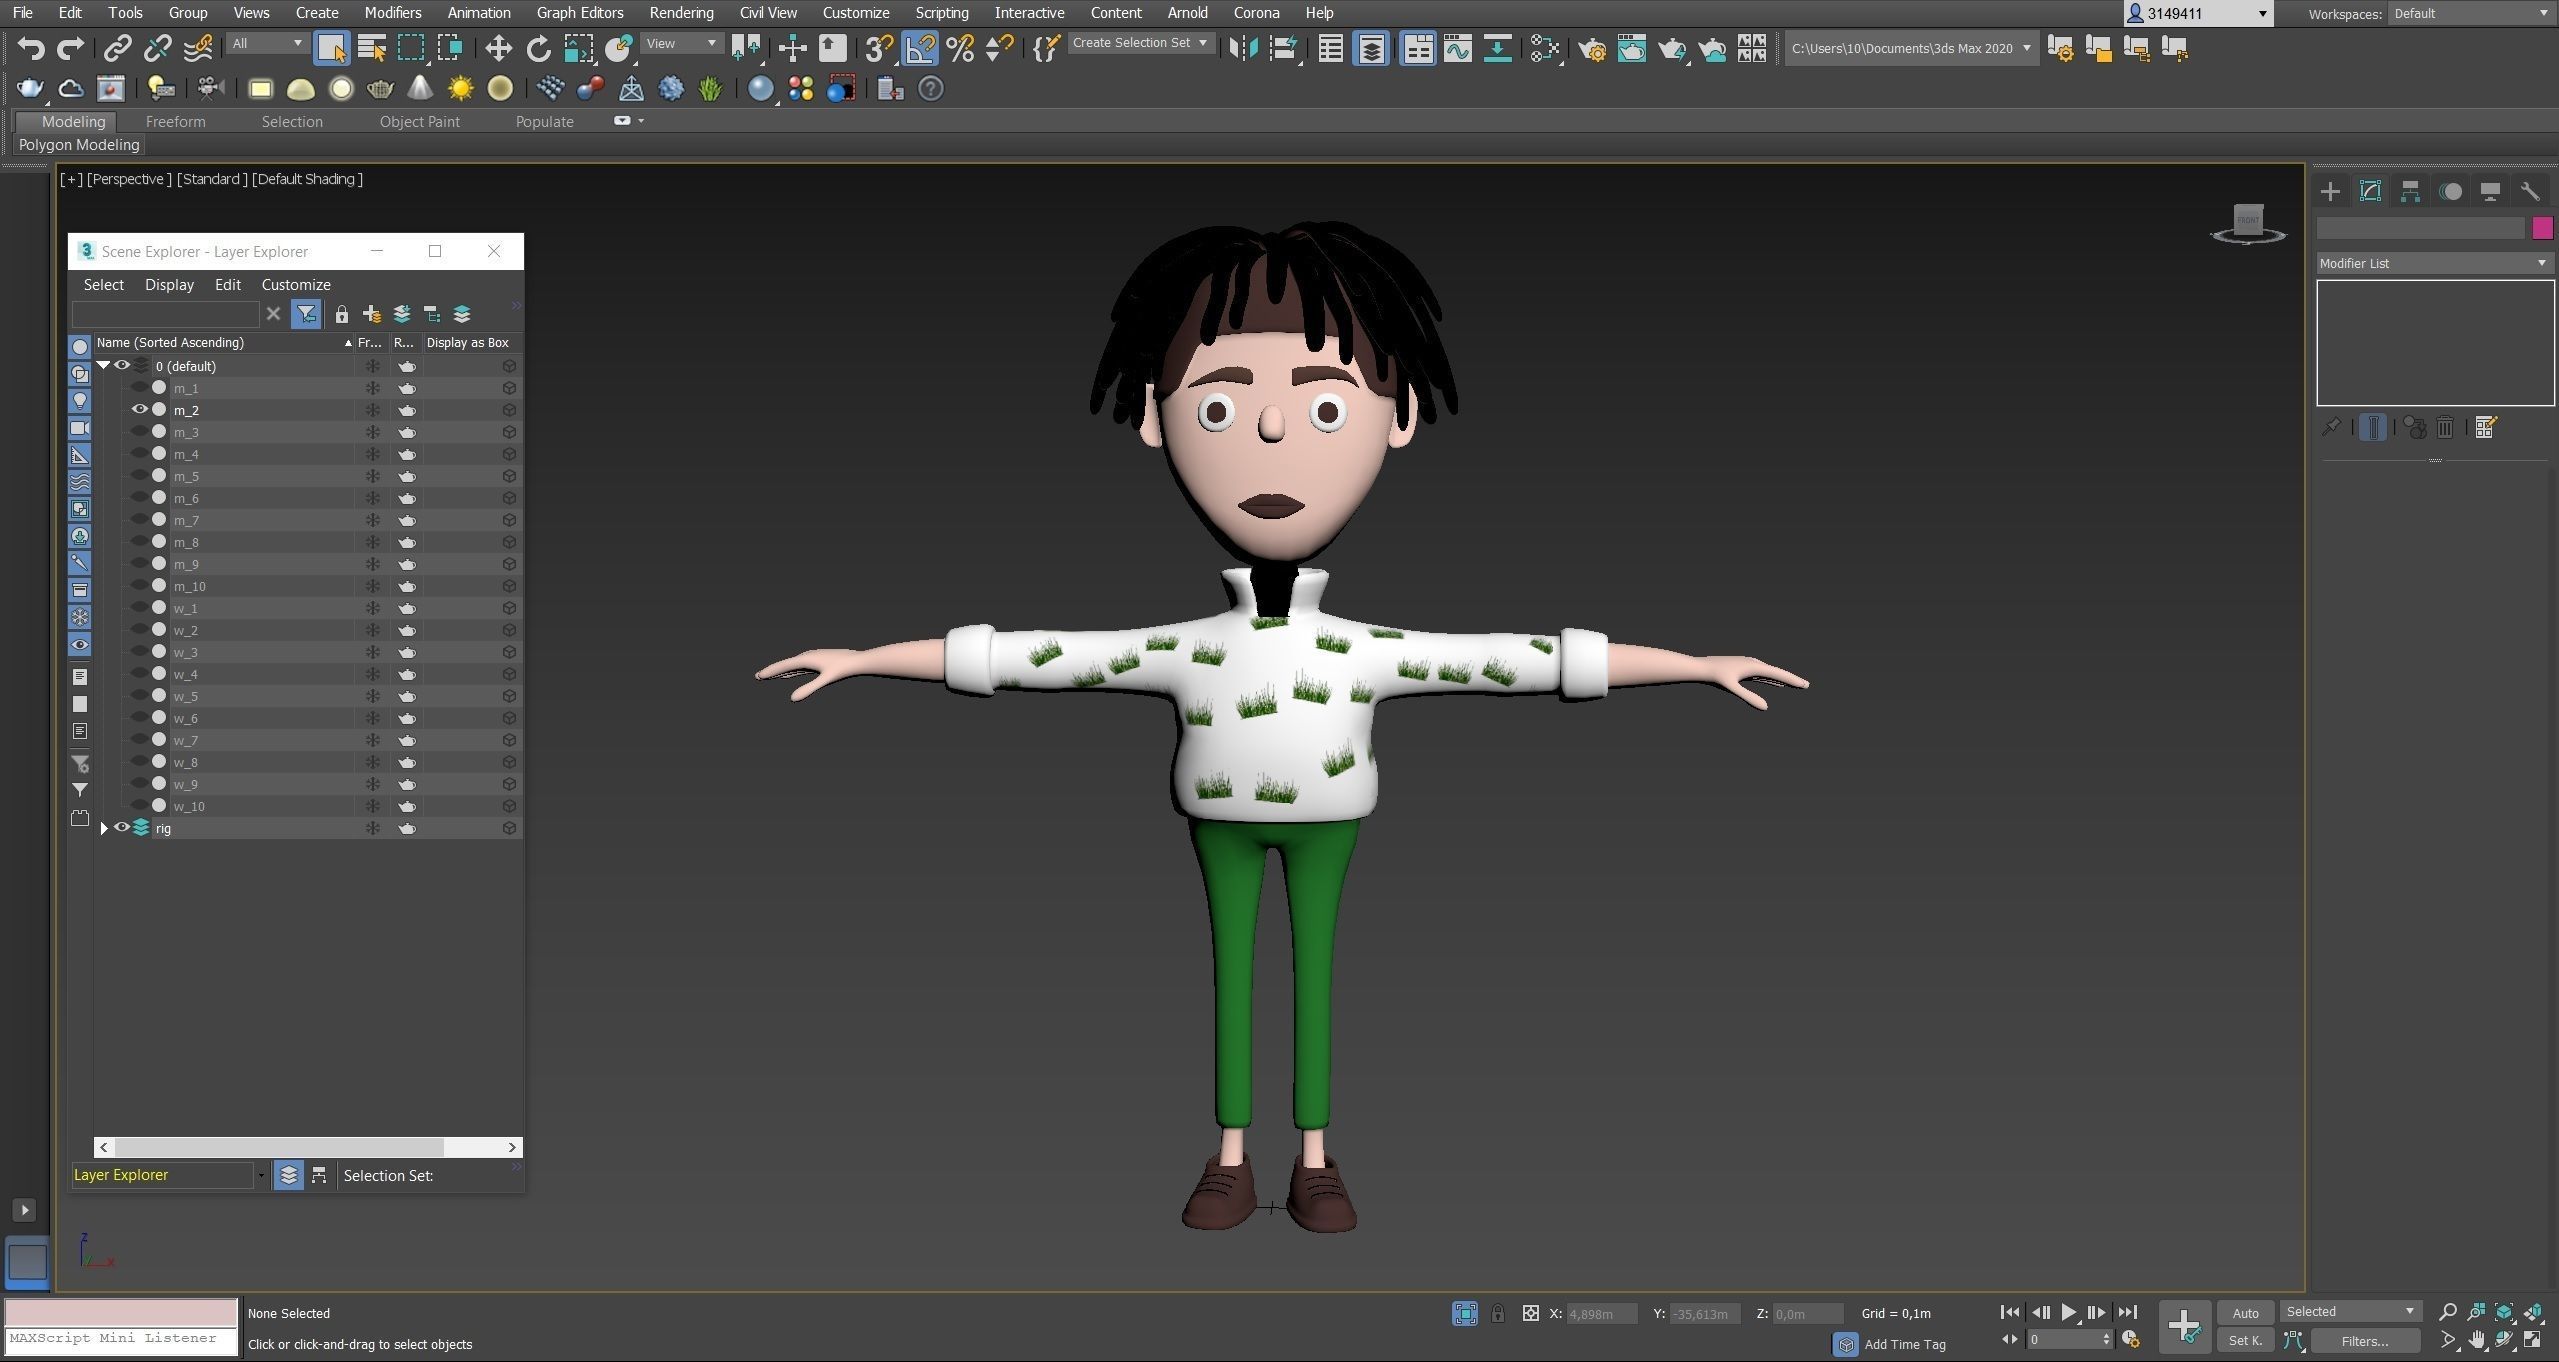The image size is (2559, 1362).
Task: Select the Select and Link chain tool
Action: coord(118,48)
